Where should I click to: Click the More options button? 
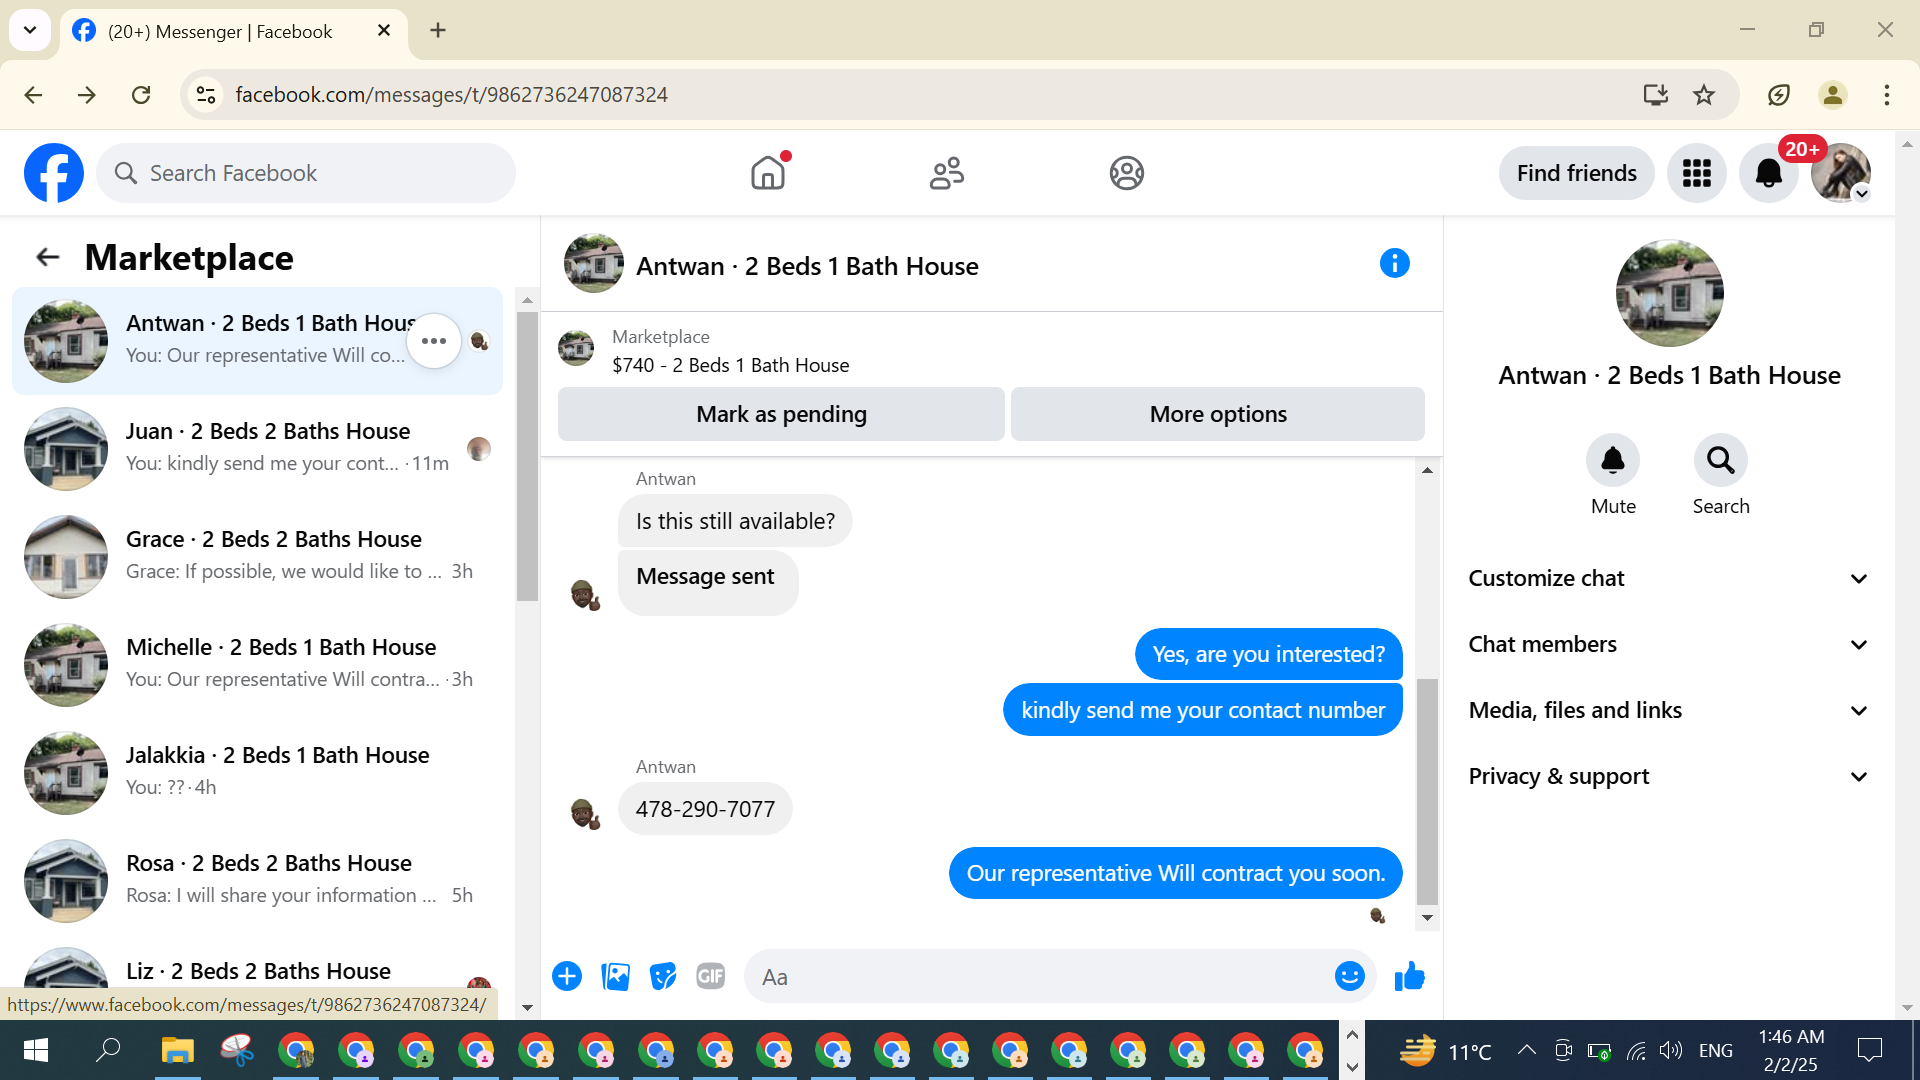(x=1217, y=414)
